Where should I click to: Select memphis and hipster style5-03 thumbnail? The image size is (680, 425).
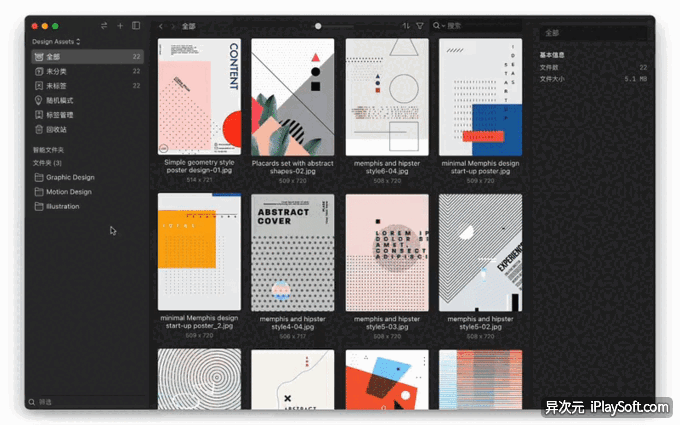pyautogui.click(x=387, y=252)
